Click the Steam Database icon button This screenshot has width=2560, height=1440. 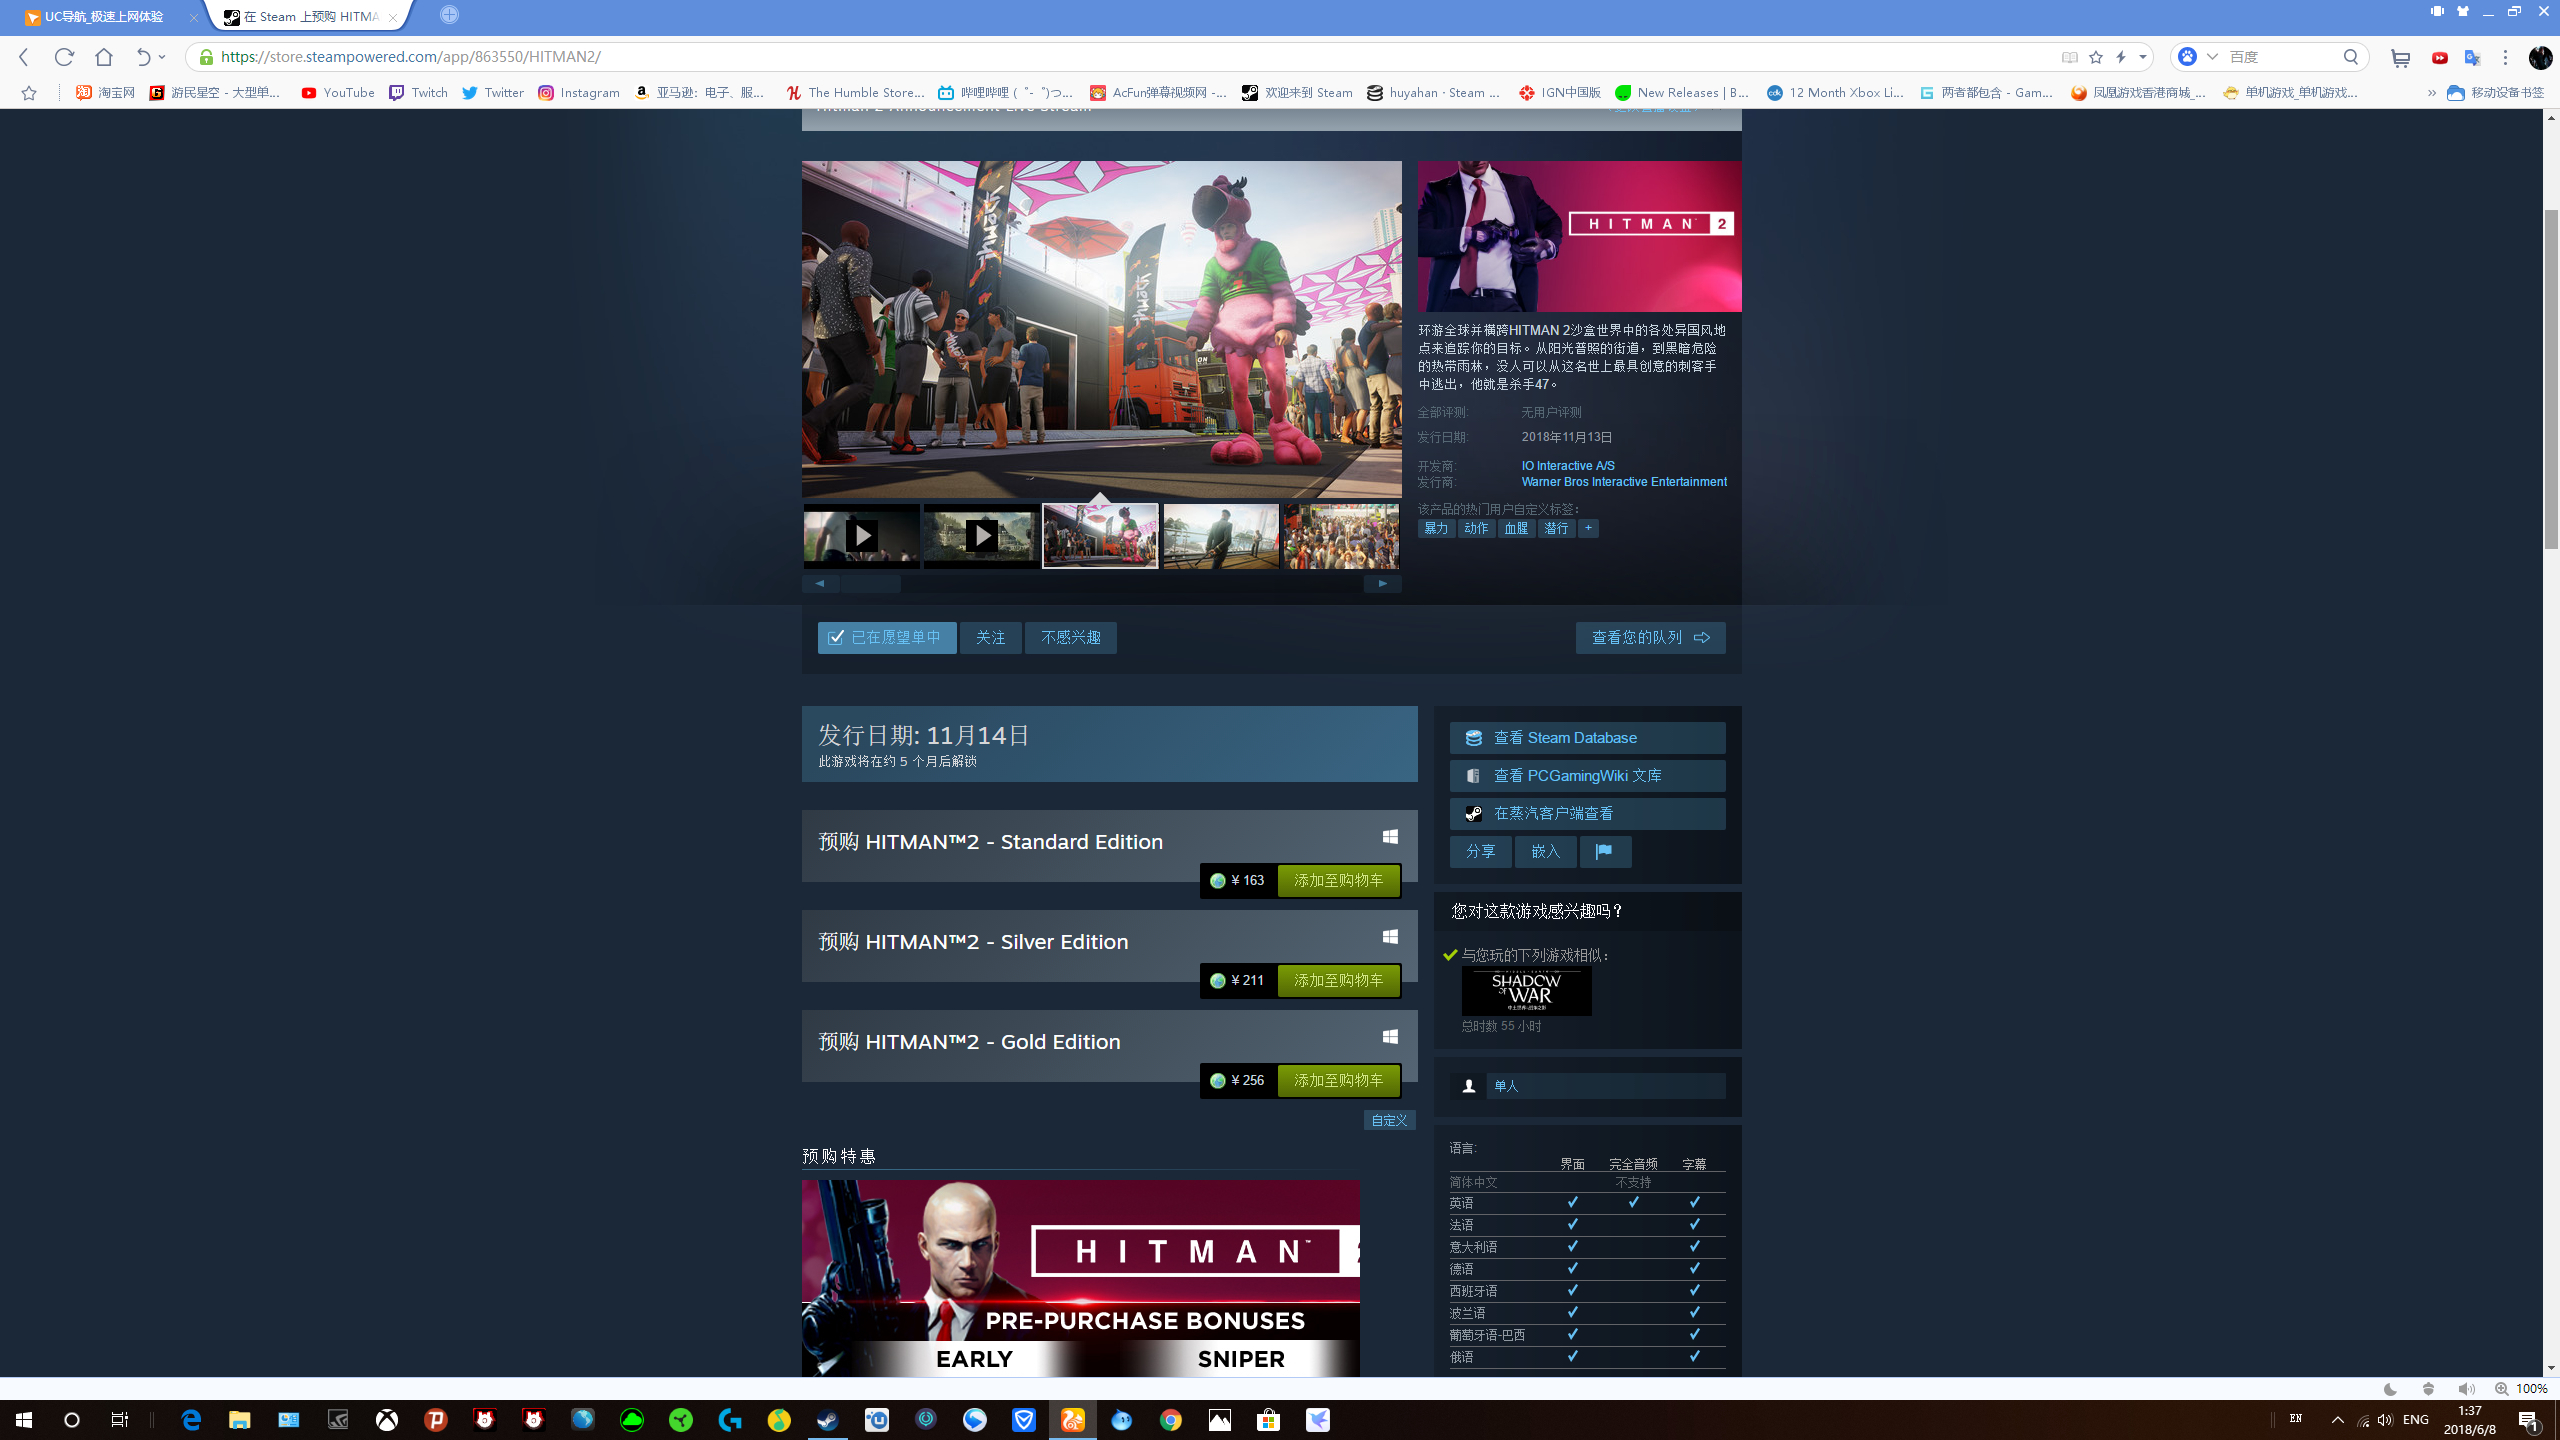click(1587, 738)
